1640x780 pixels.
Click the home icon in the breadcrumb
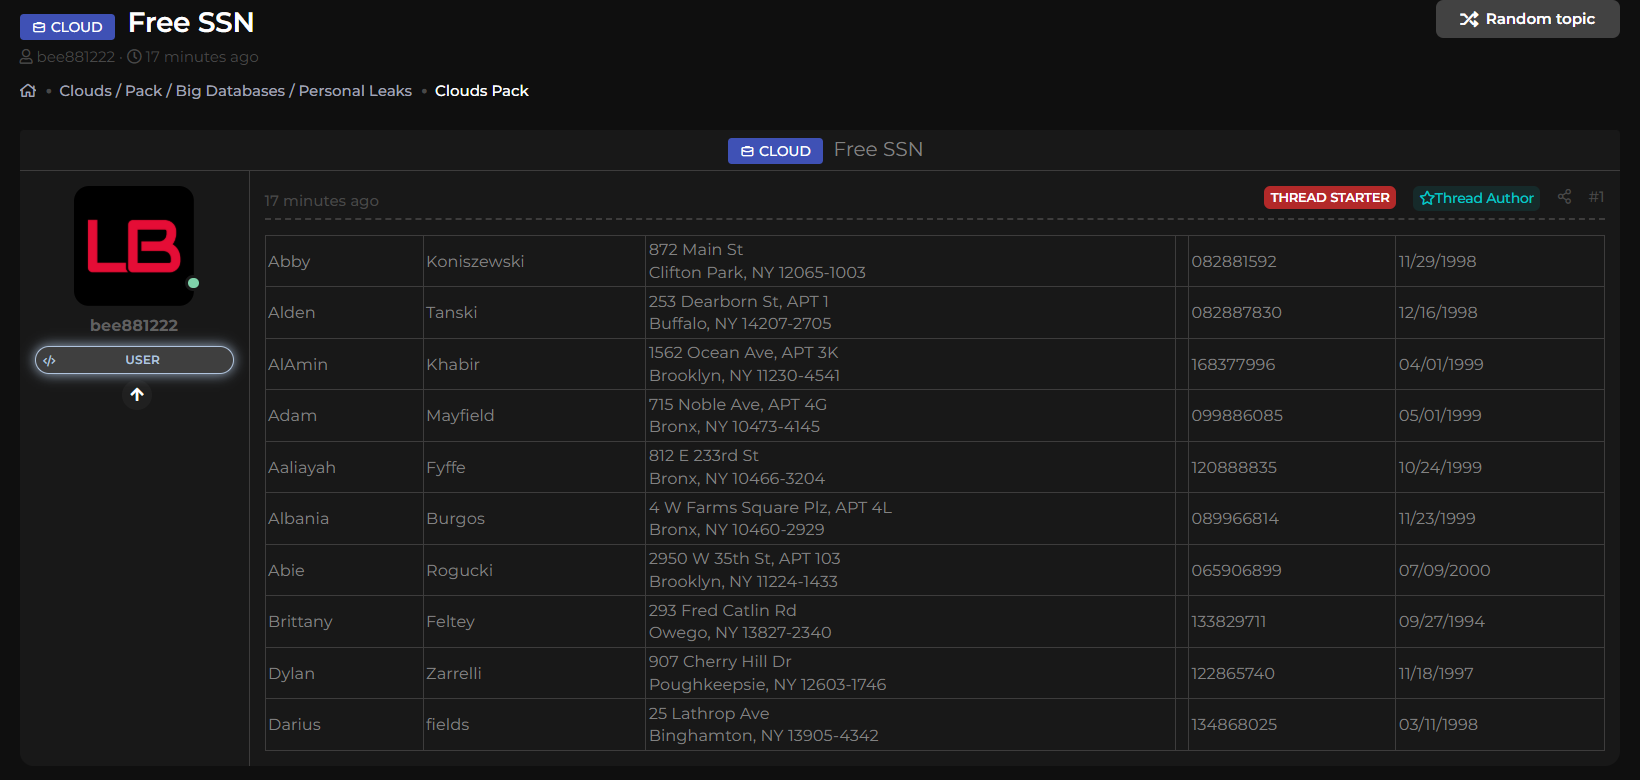tap(28, 91)
